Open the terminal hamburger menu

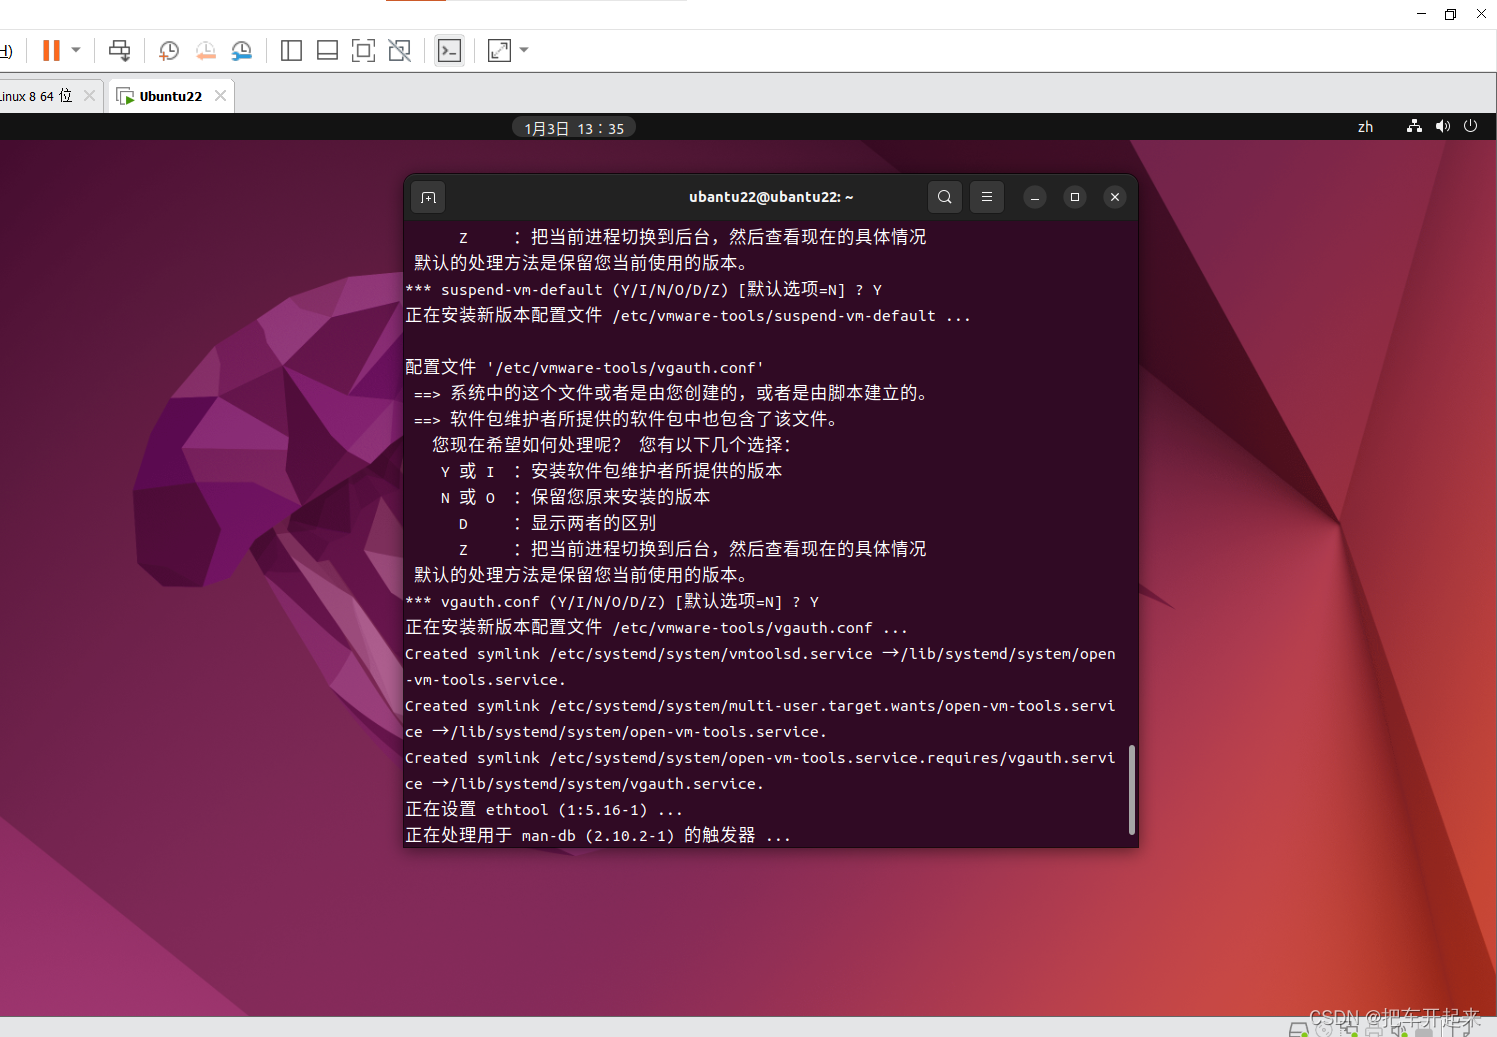click(986, 196)
